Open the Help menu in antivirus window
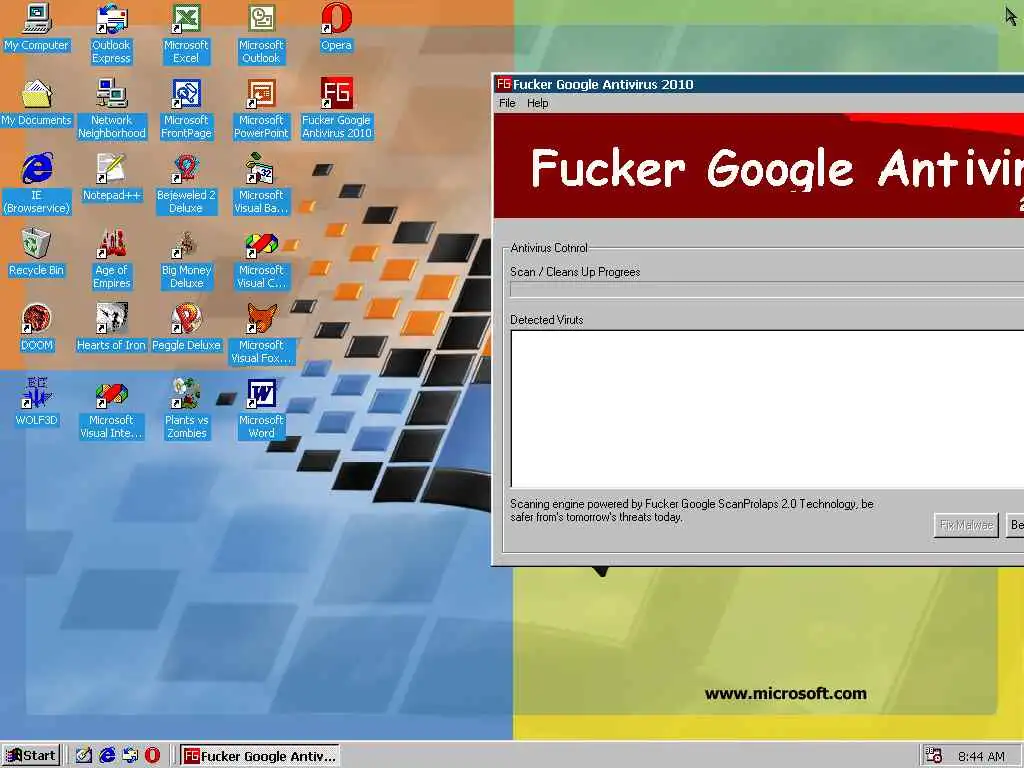The width and height of the screenshot is (1024, 768). [x=537, y=103]
